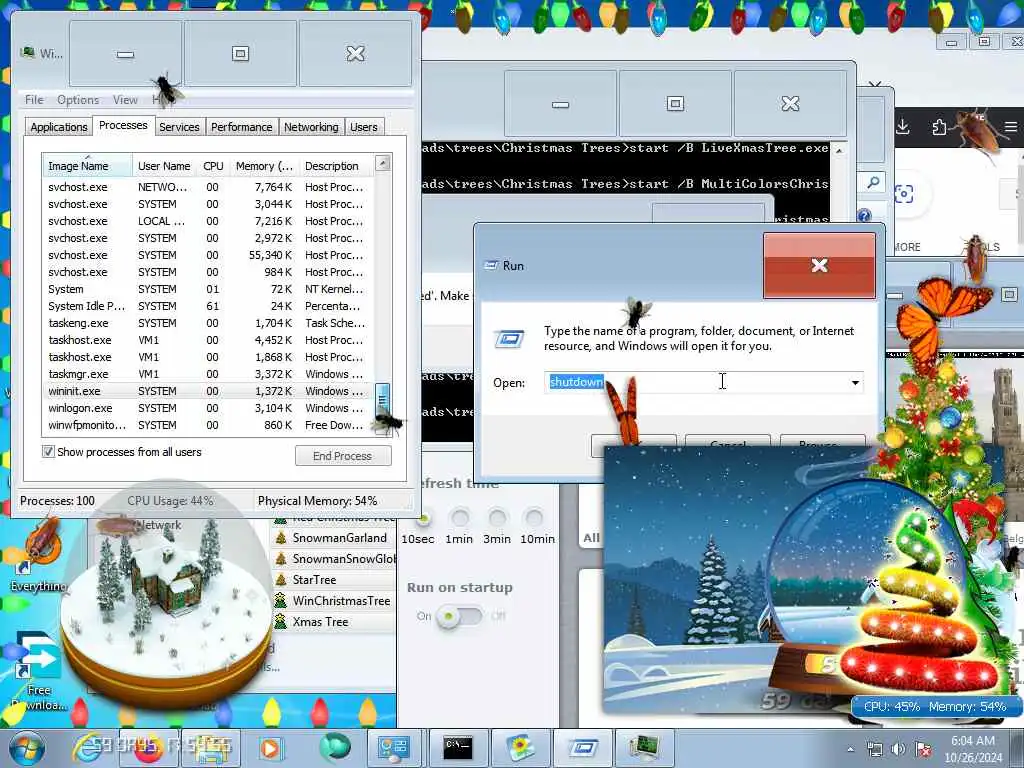
Task: Open Firefox from the taskbar
Action: coord(149,748)
